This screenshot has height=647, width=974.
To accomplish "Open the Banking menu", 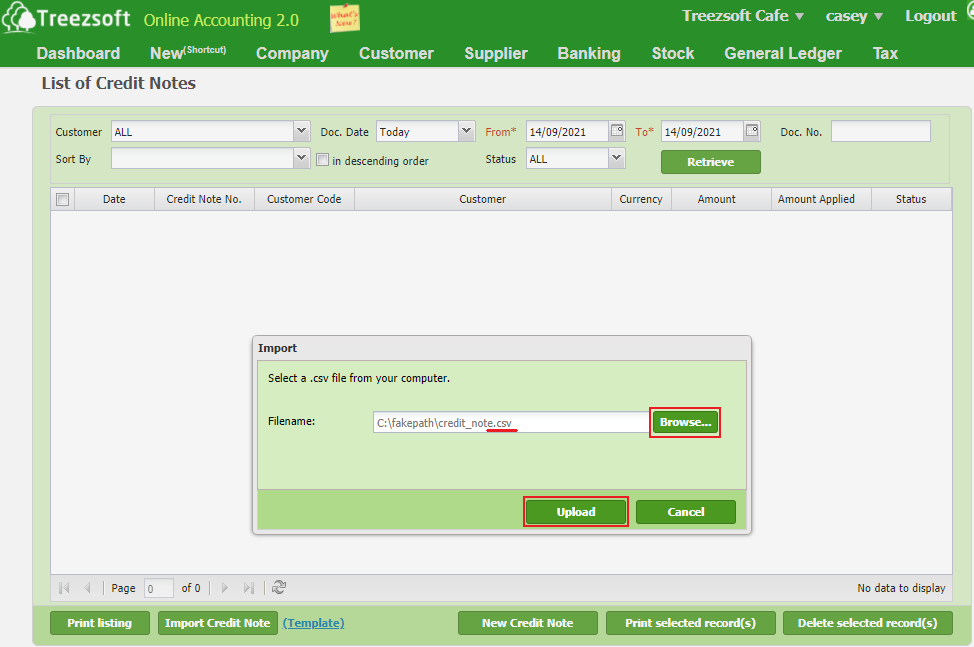I will click(x=589, y=53).
